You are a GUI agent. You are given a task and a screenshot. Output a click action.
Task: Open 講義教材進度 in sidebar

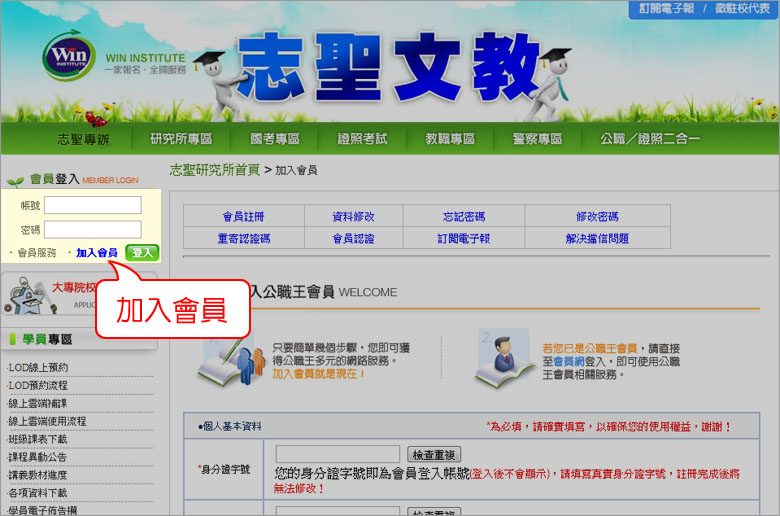(x=37, y=475)
